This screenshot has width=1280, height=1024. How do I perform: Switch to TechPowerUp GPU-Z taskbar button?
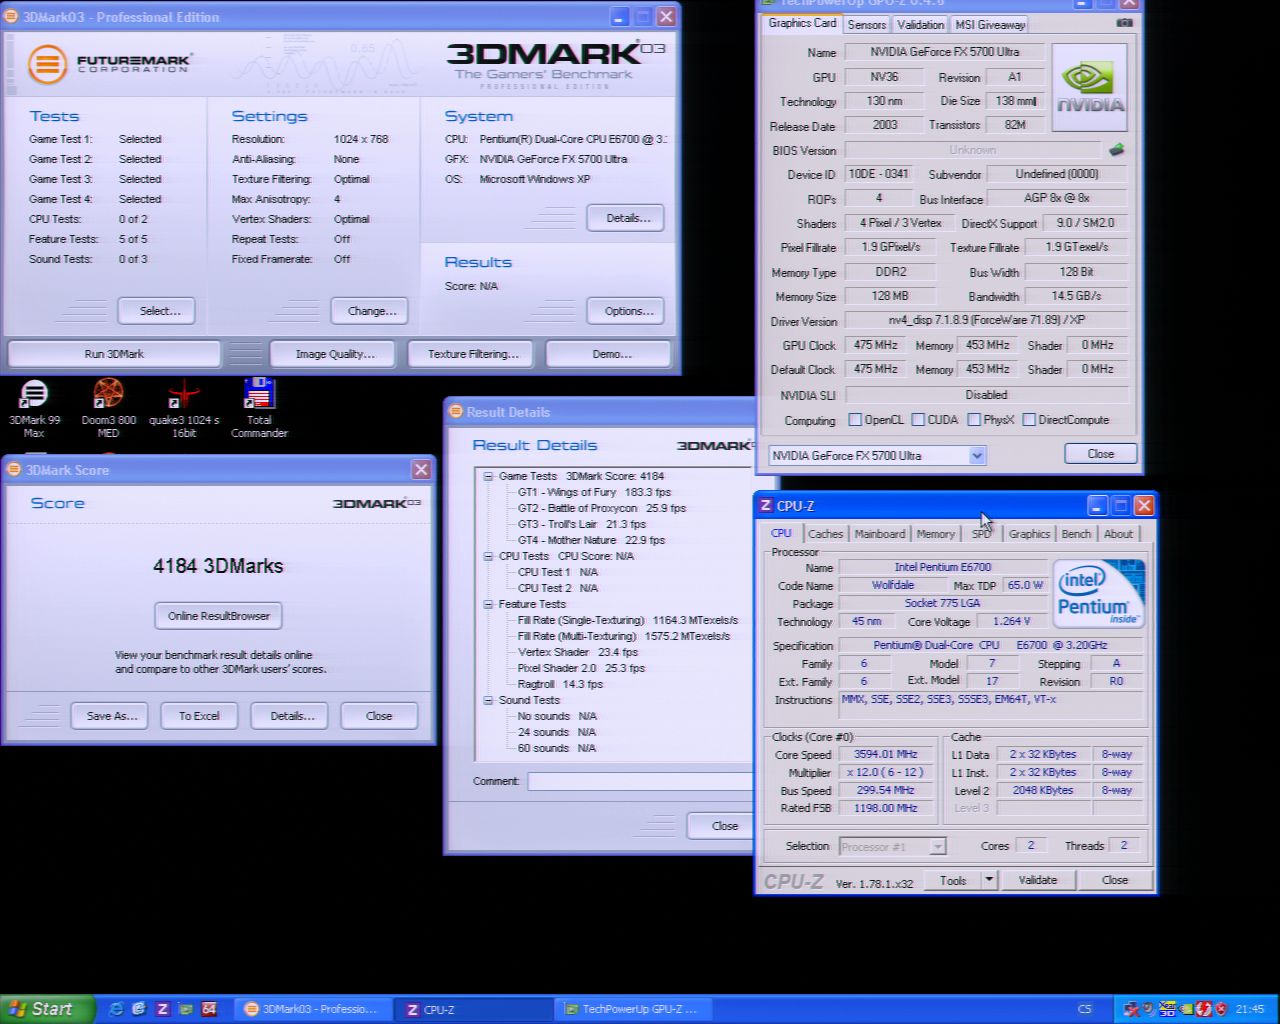633,1009
